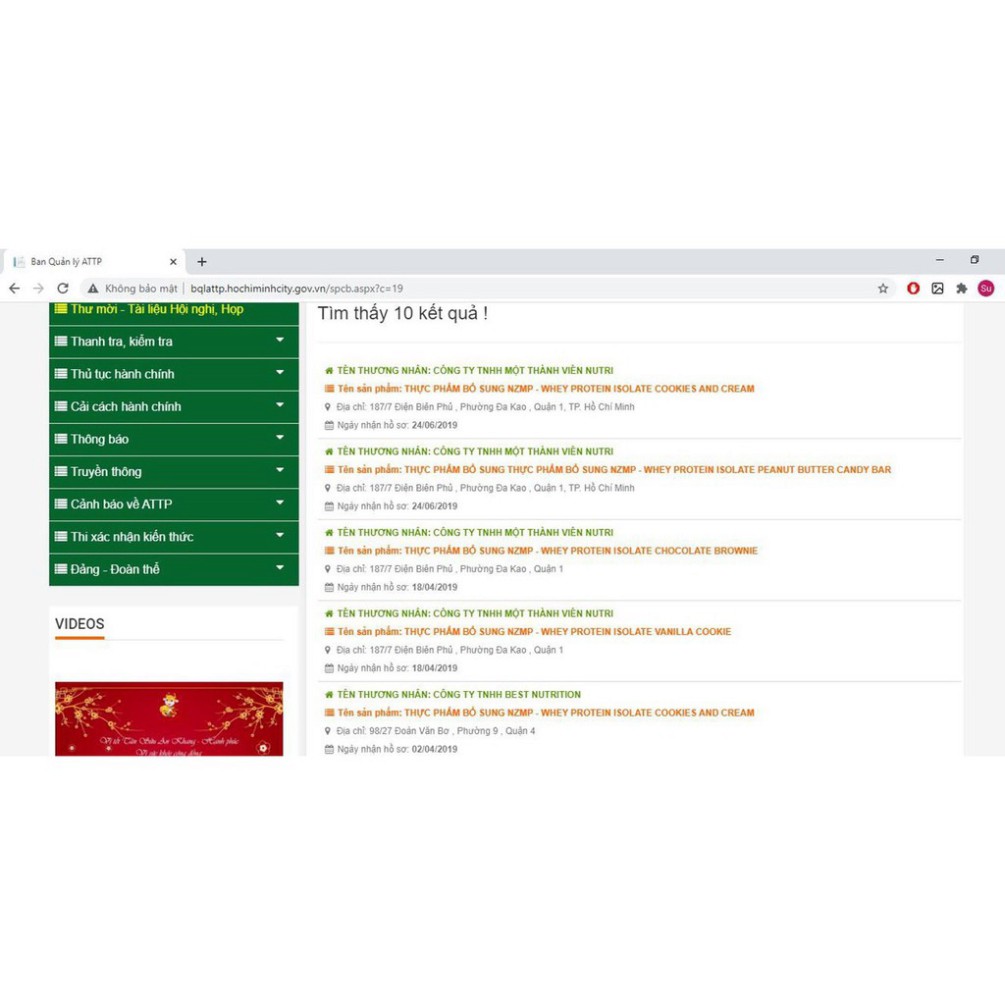Open the red Tết video thumbnail
This screenshot has width=1005, height=1005.
[x=169, y=719]
